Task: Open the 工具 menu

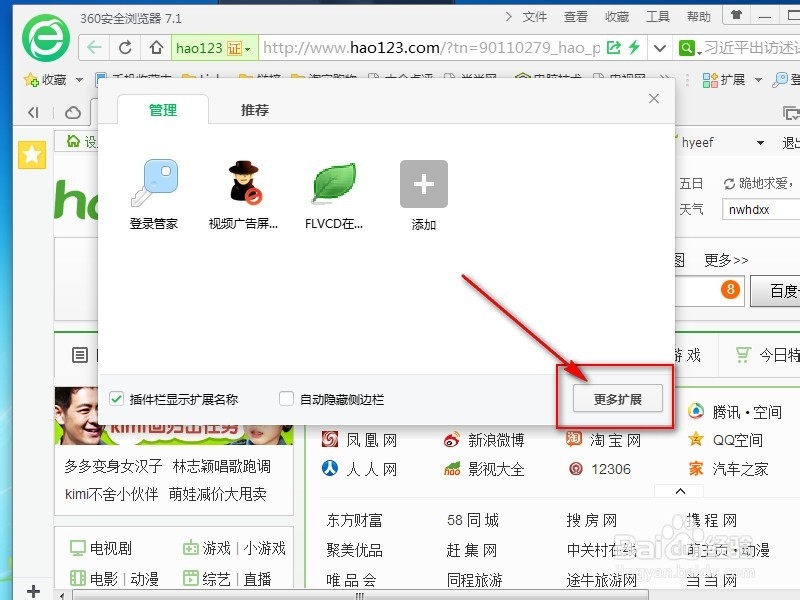Action: [x=658, y=17]
